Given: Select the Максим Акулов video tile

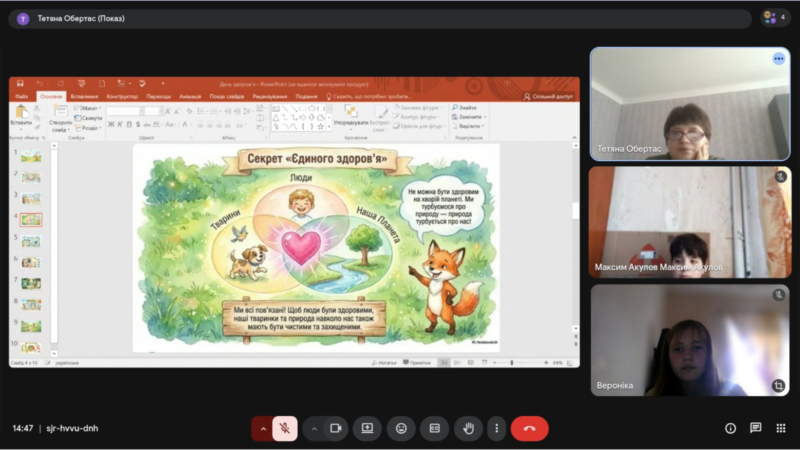Looking at the screenshot, I should (x=690, y=222).
